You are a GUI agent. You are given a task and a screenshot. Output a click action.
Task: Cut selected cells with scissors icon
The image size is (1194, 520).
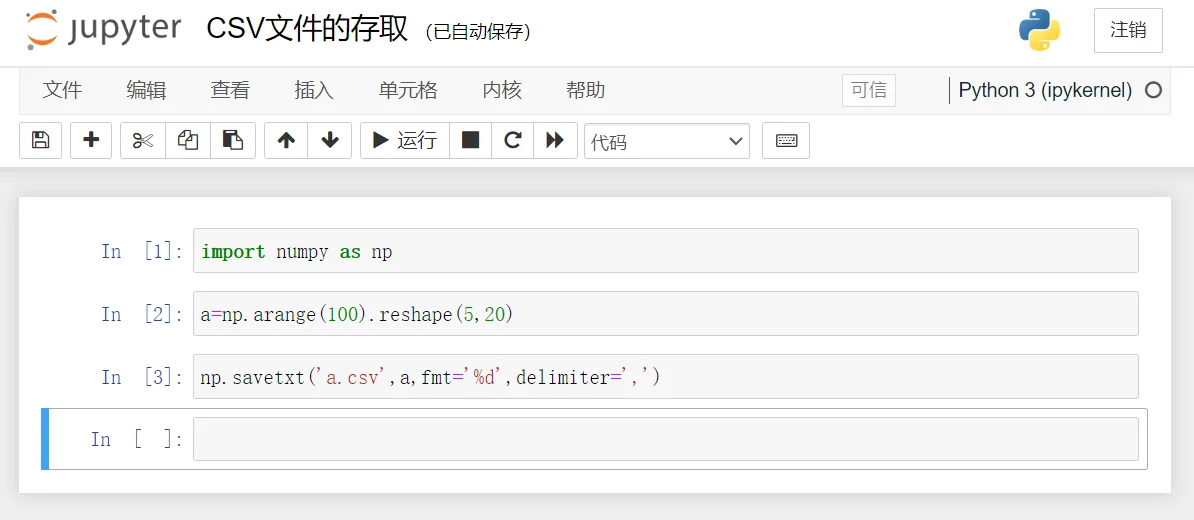(x=143, y=141)
